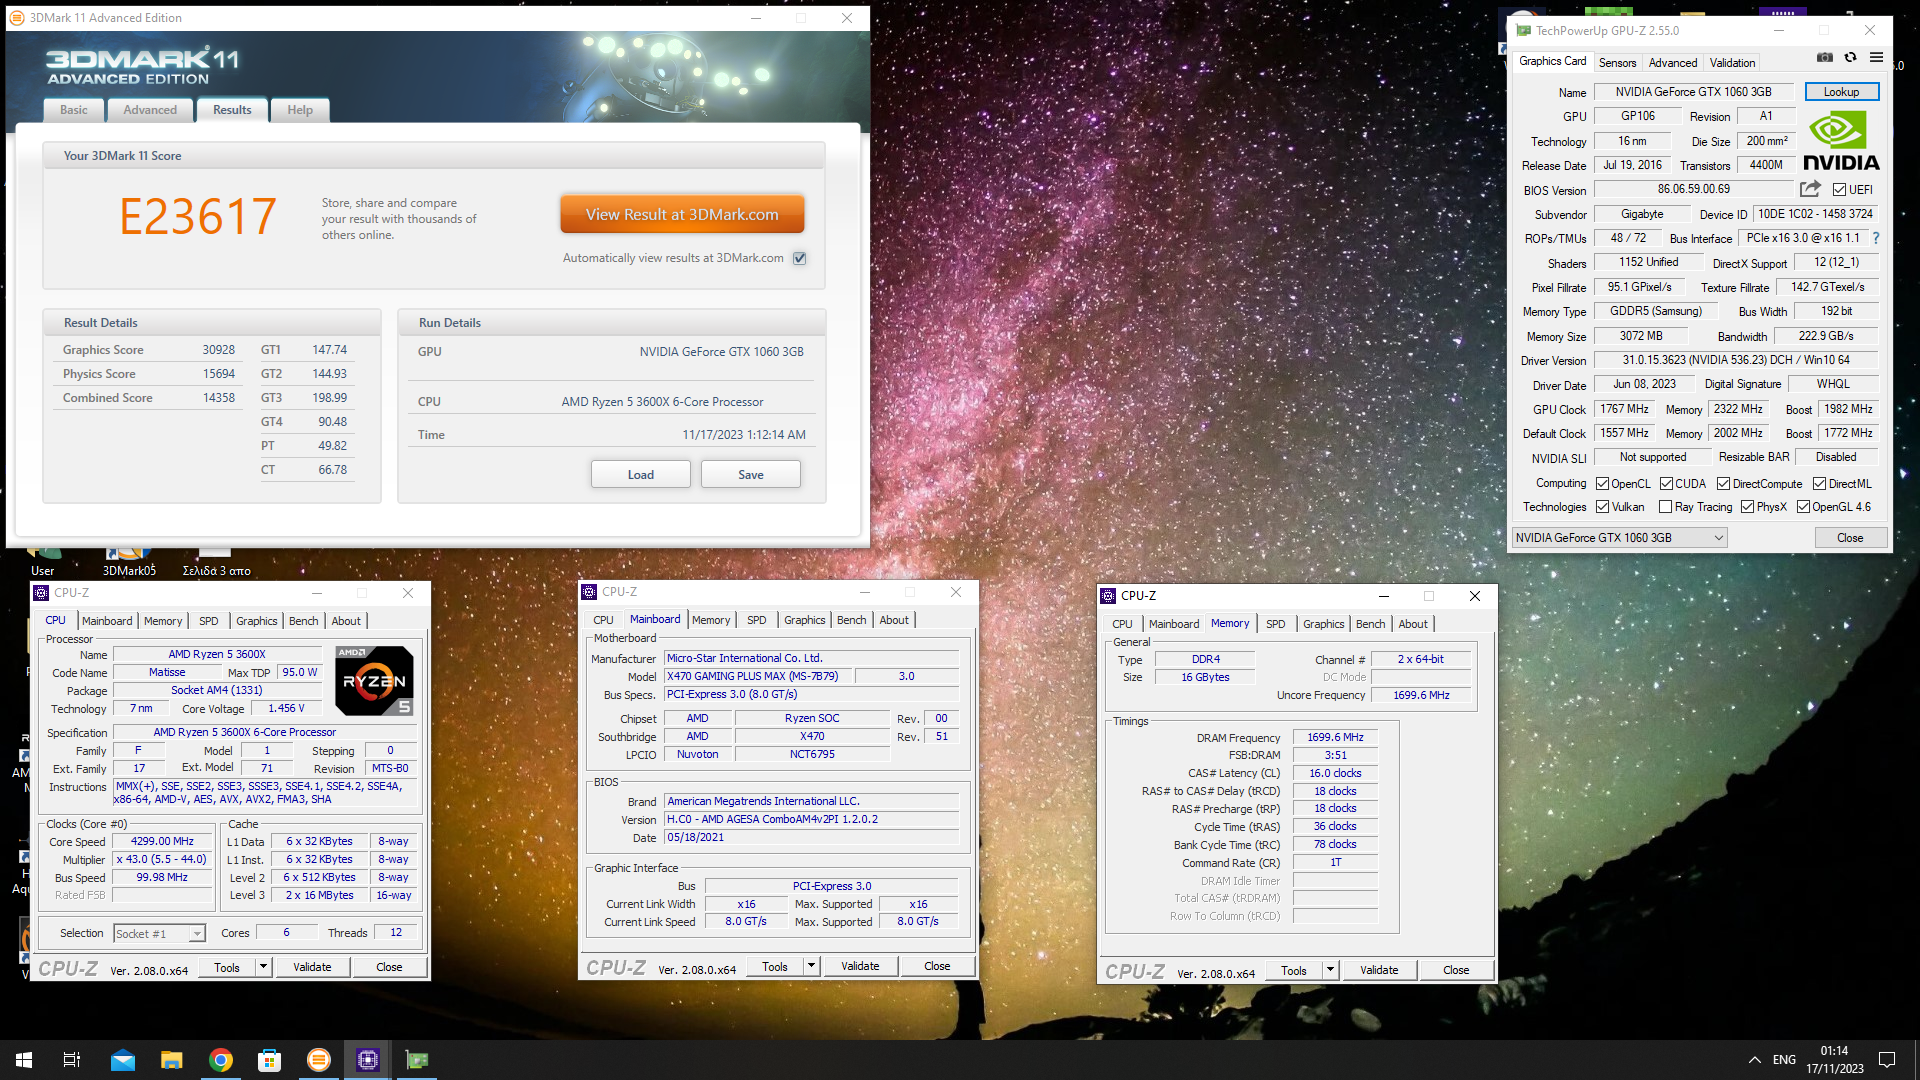Open Microsoft Store from the taskbar
This screenshot has width=1920, height=1080.
click(269, 1060)
